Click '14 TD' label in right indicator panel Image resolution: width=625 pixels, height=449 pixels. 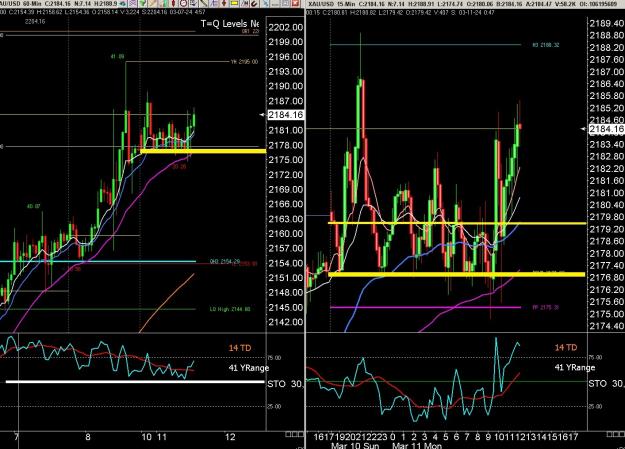tap(566, 347)
